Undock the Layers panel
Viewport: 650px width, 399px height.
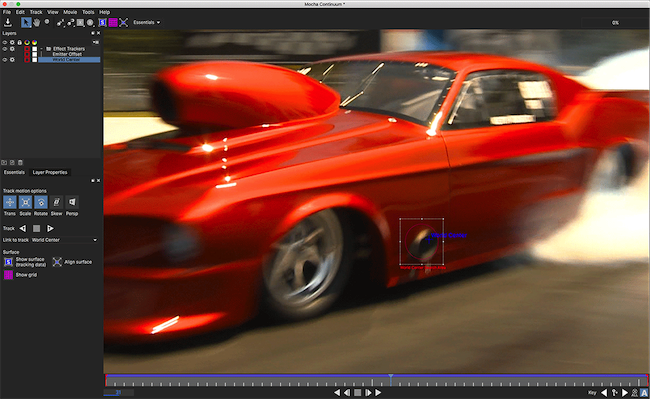pos(93,33)
